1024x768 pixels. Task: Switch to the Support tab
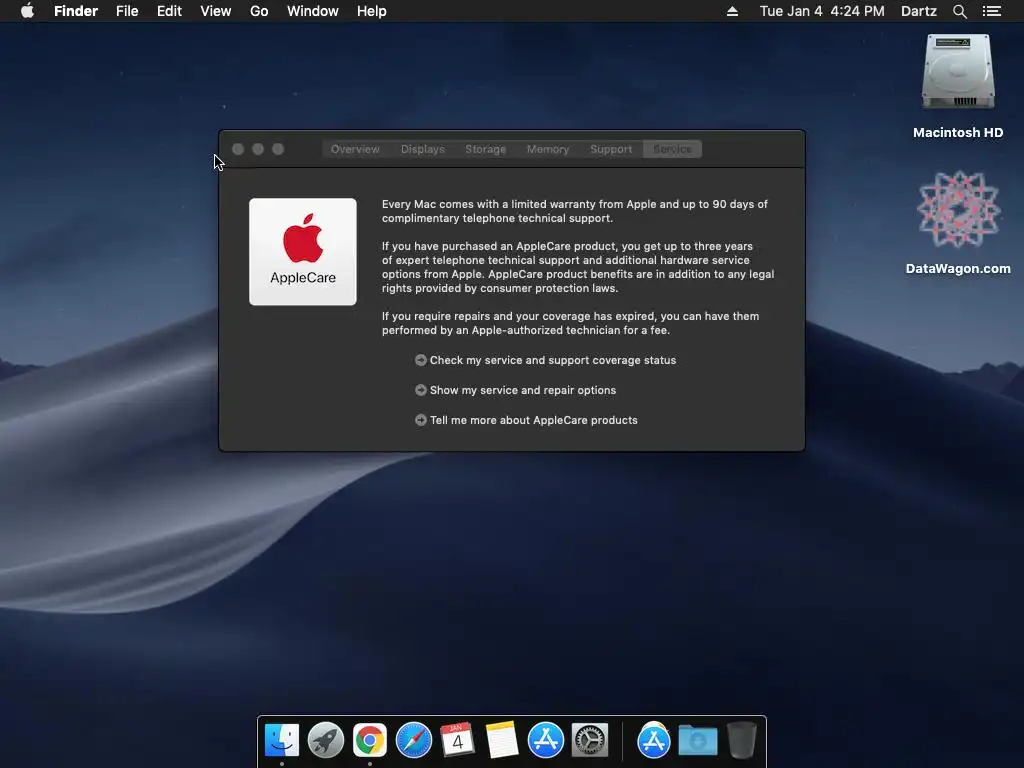pos(611,149)
